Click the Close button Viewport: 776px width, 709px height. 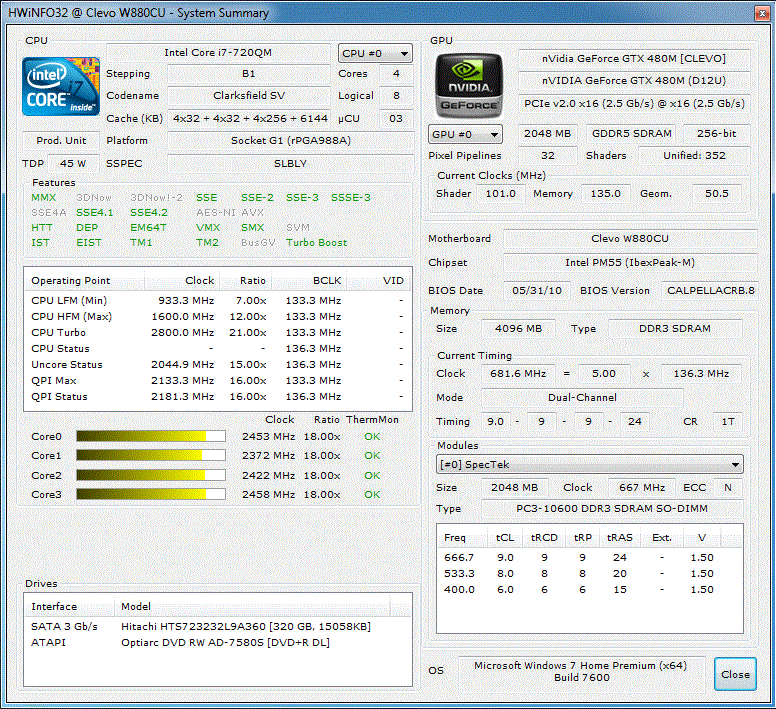point(735,674)
